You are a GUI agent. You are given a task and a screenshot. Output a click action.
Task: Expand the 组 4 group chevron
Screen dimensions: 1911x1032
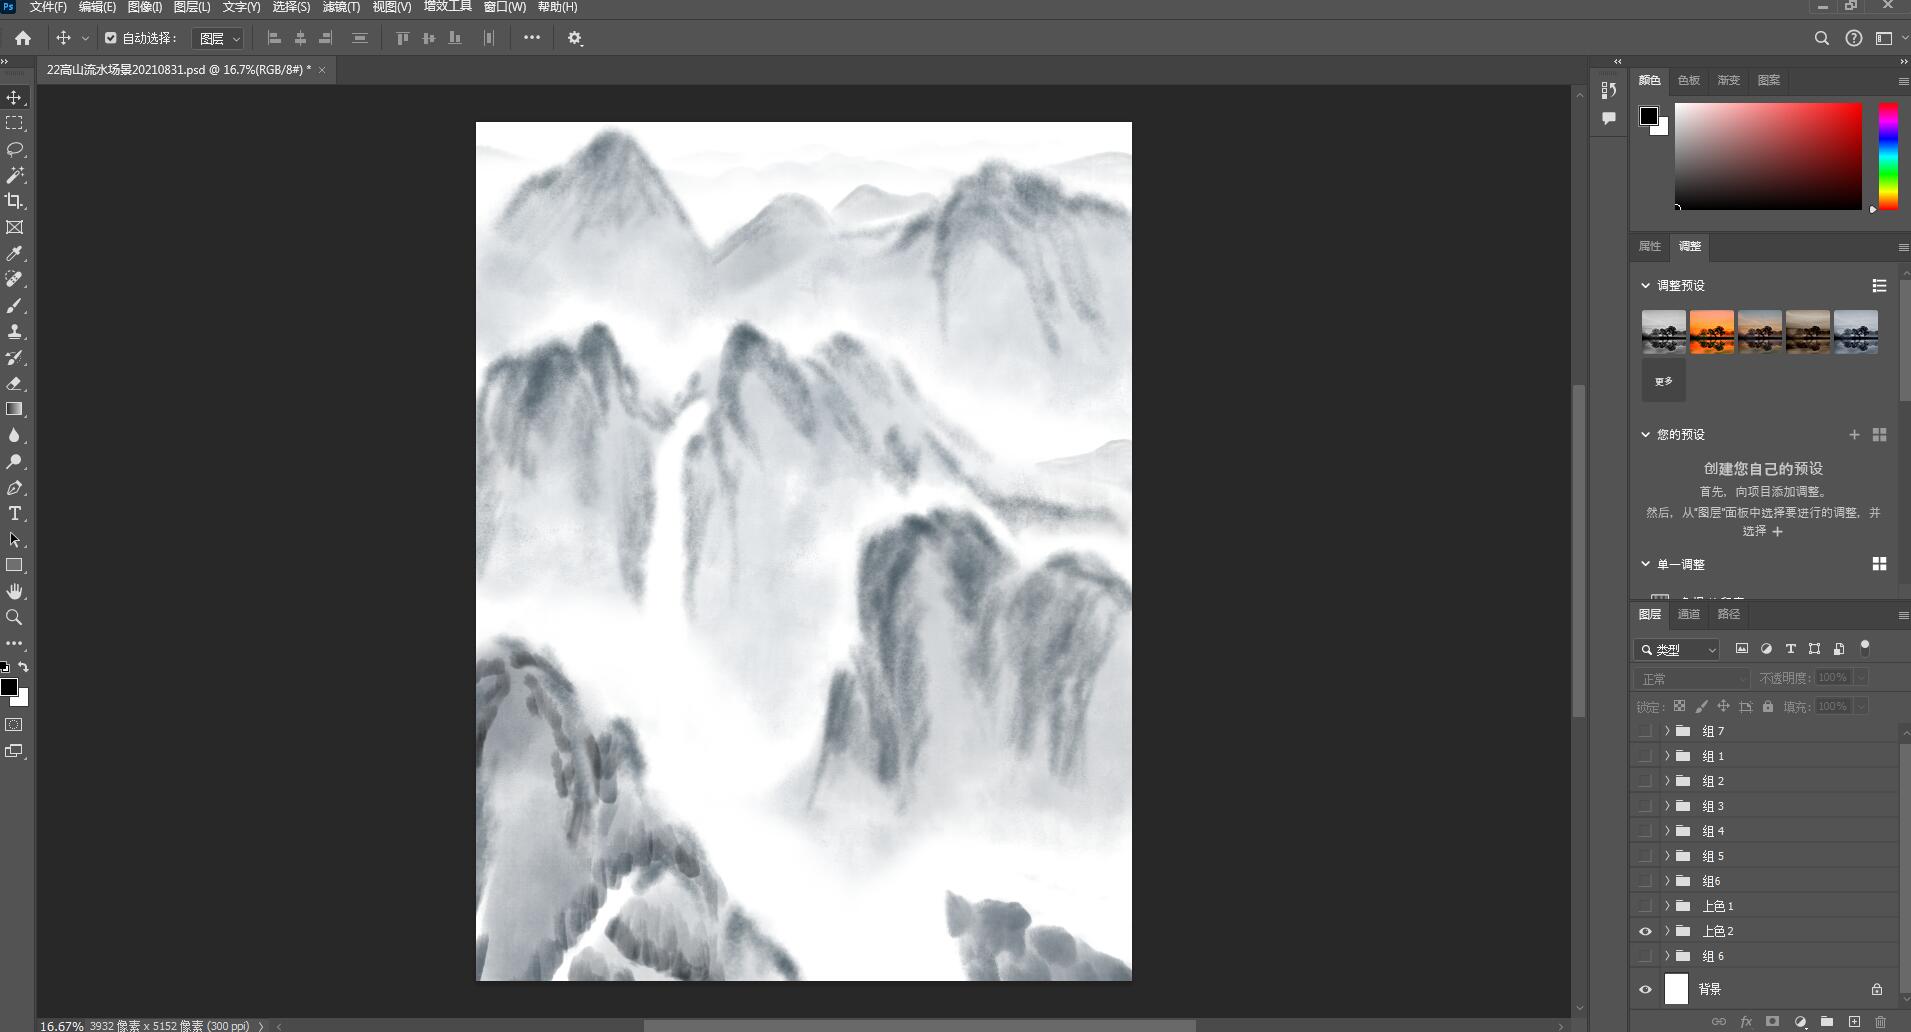click(1667, 831)
